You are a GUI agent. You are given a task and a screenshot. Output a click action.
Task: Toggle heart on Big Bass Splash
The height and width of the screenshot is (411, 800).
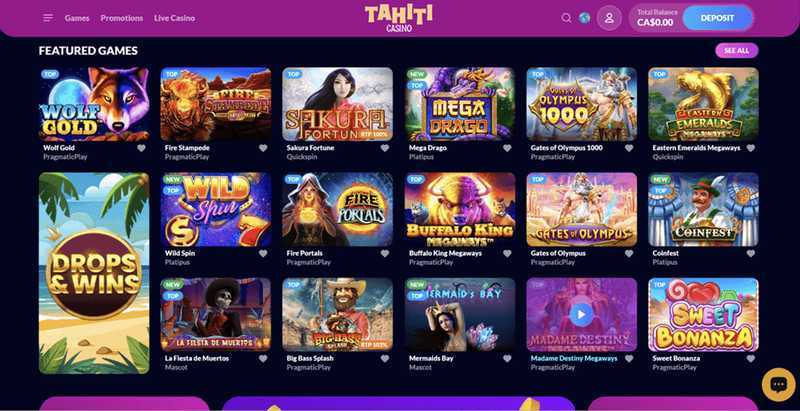click(385, 358)
